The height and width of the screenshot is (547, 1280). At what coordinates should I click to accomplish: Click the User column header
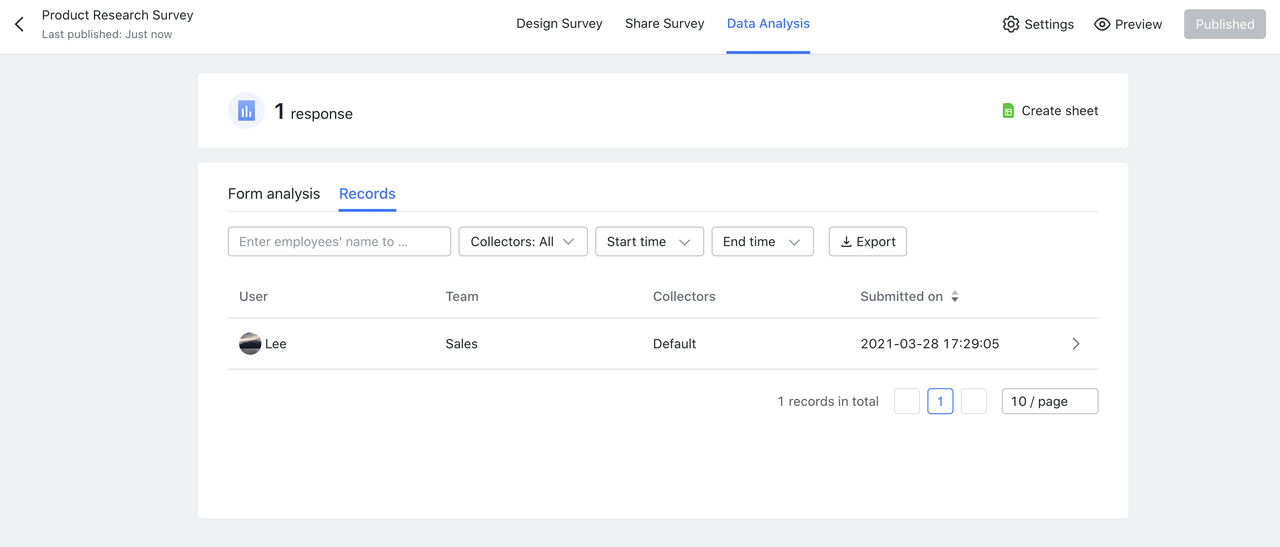click(253, 297)
